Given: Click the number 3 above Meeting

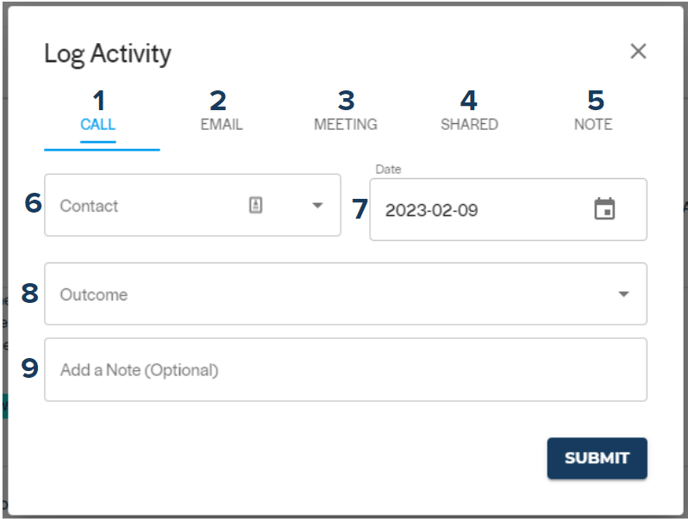Looking at the screenshot, I should 346,100.
